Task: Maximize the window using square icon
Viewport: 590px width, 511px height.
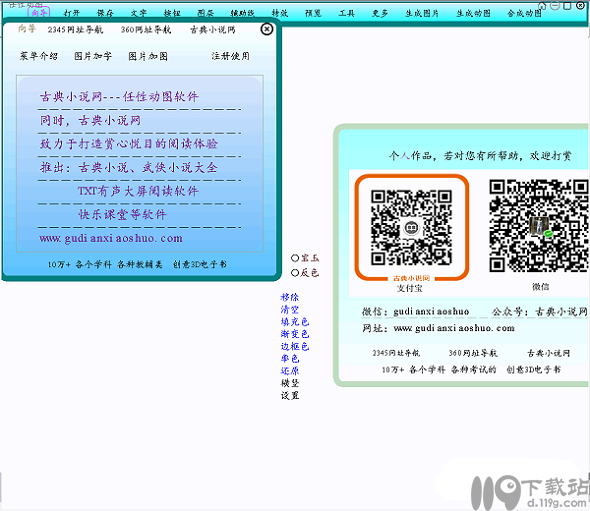Action: (x=567, y=5)
